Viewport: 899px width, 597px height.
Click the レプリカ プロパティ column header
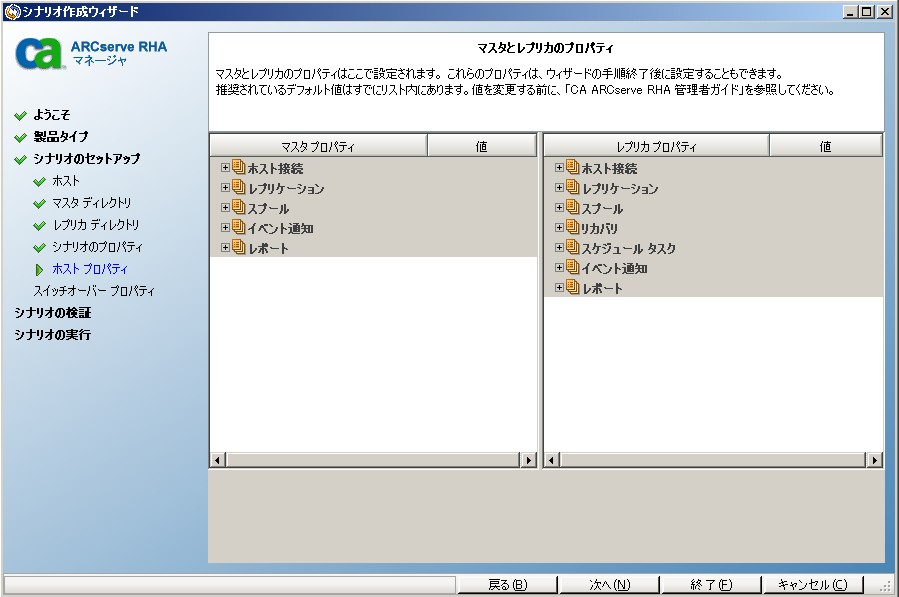coord(656,146)
